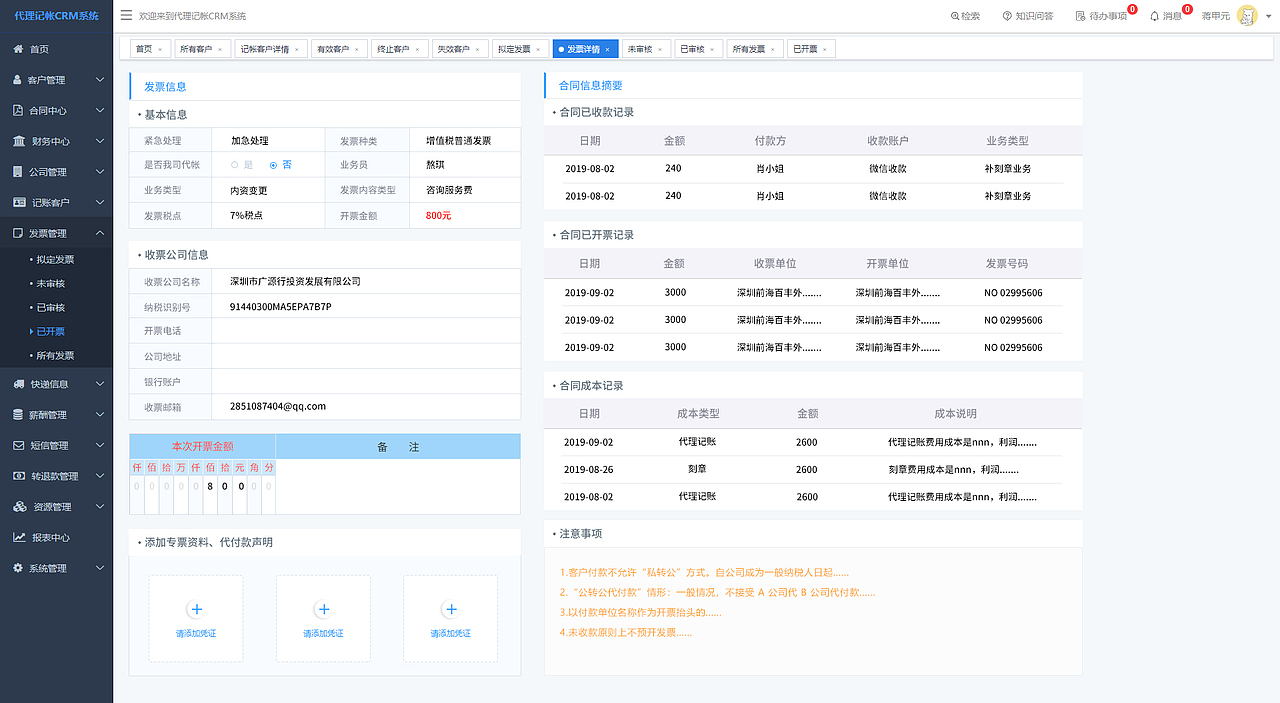
Task: Open the 财务中心 finance icon
Action: coord(20,140)
